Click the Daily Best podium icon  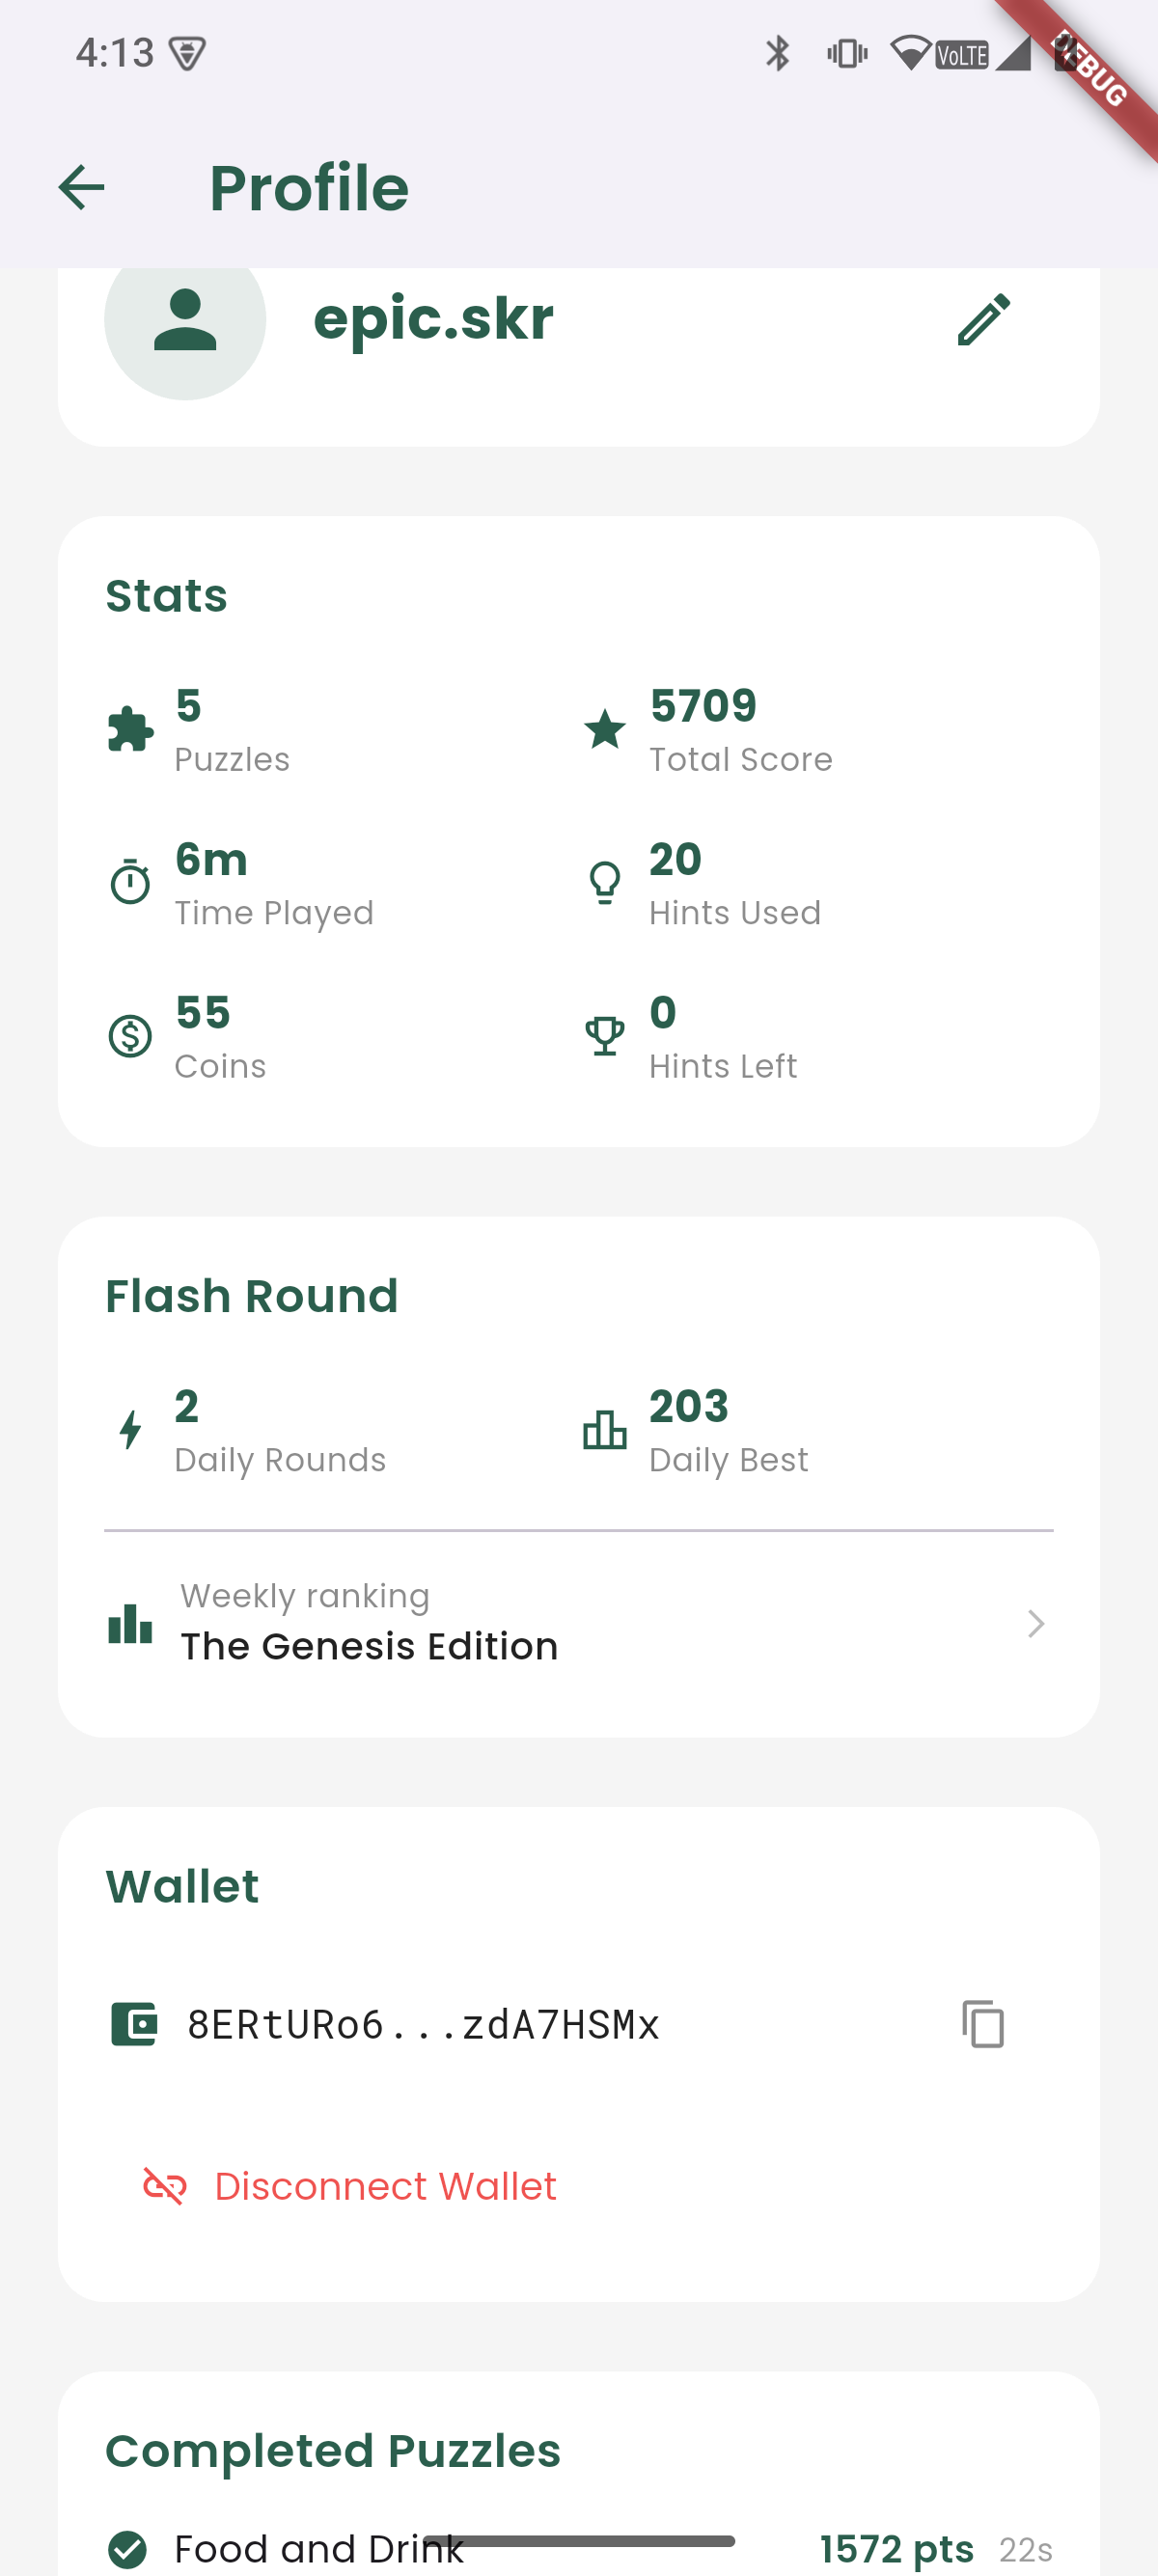[x=605, y=1429]
